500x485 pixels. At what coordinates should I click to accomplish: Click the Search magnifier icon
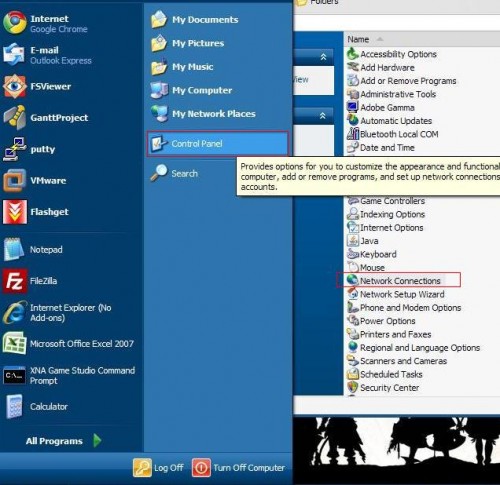point(158,173)
